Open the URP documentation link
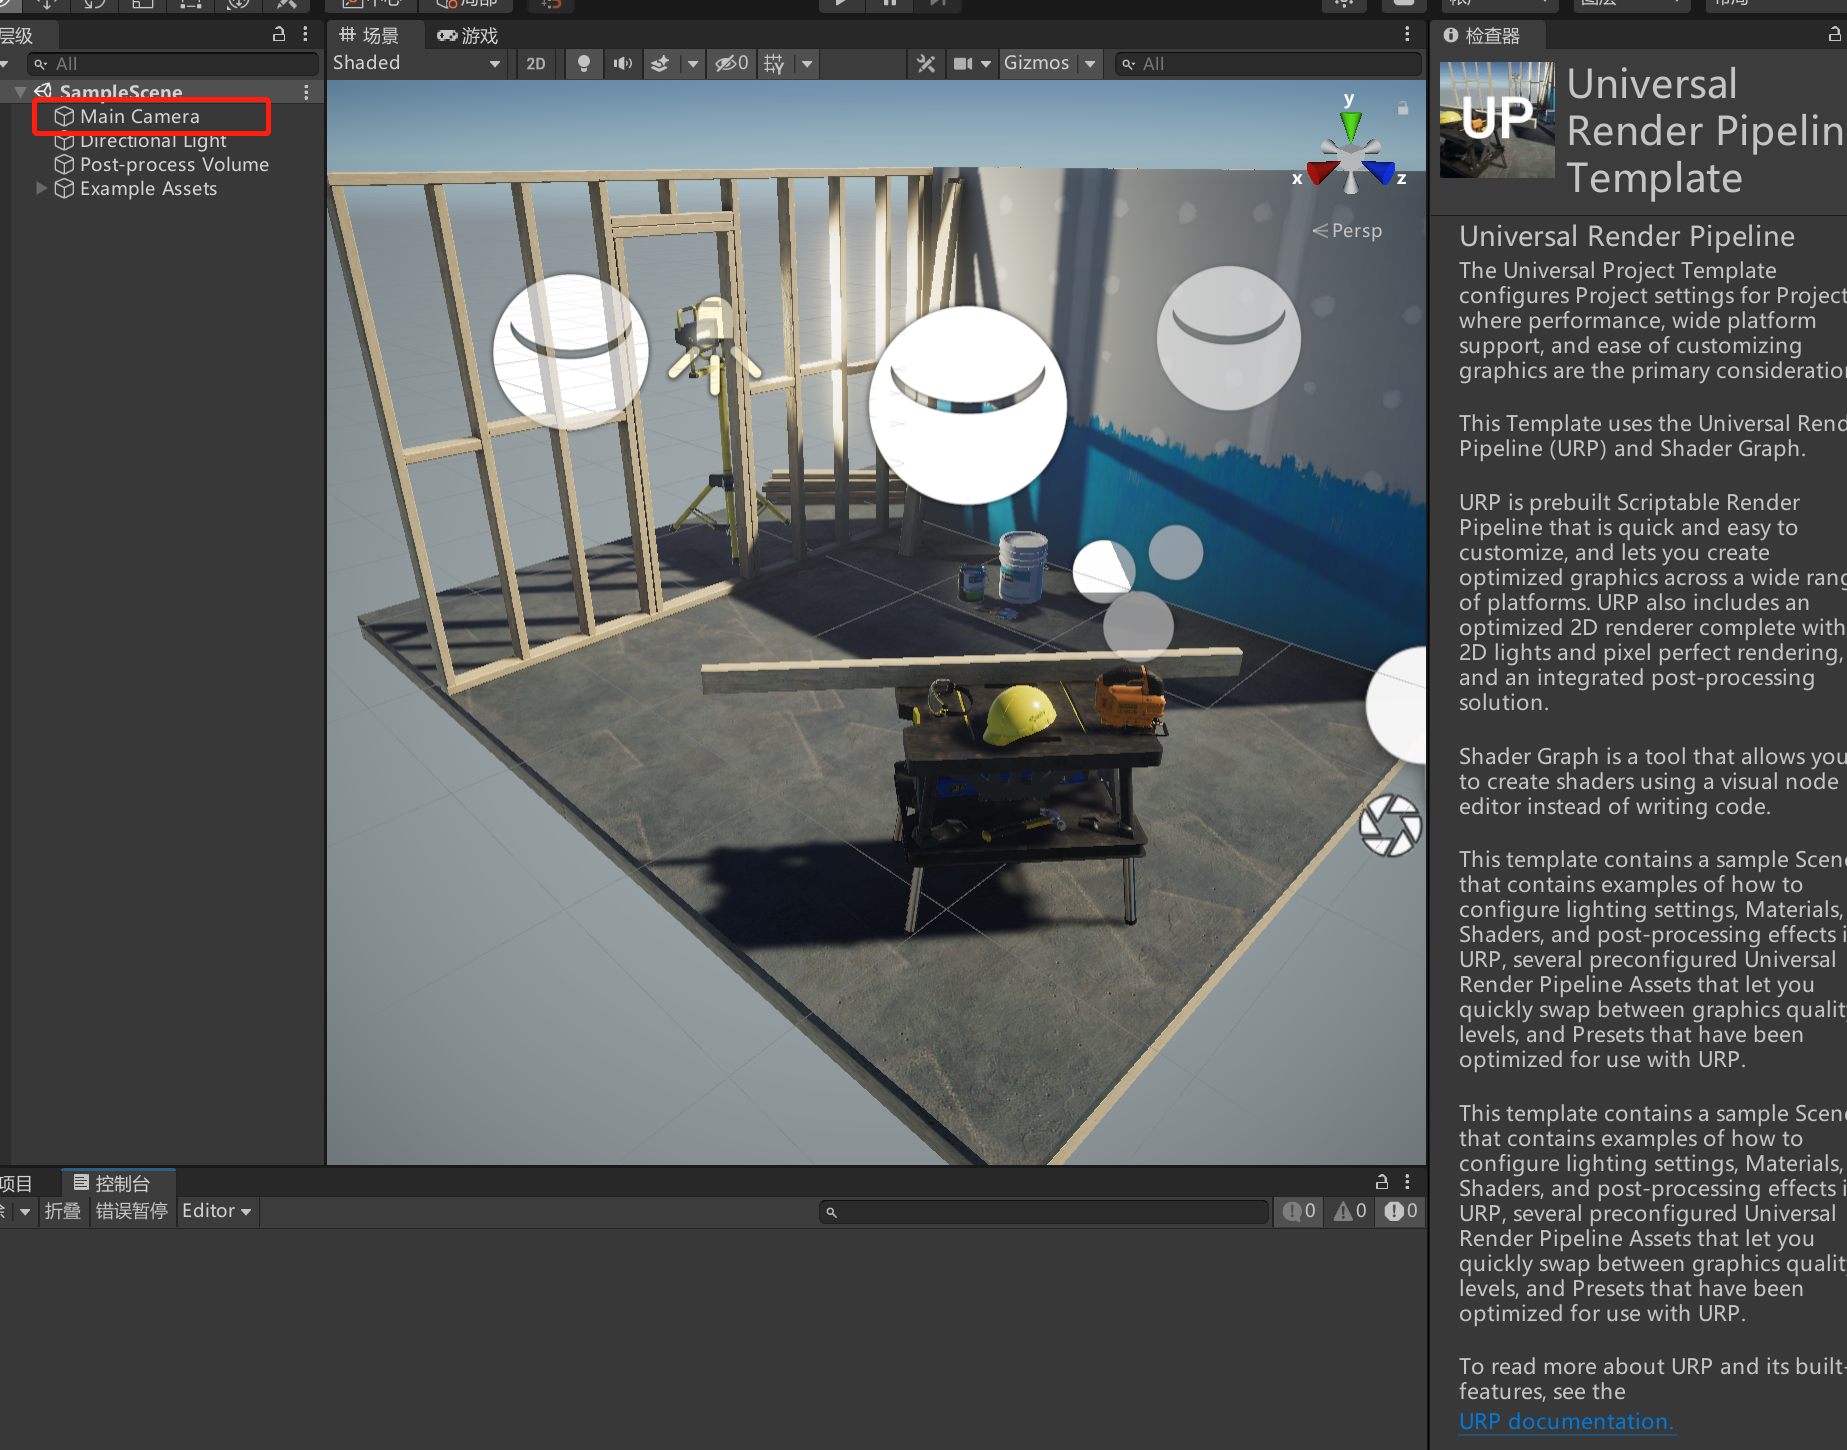The height and width of the screenshot is (1450, 1847). 1566,1421
